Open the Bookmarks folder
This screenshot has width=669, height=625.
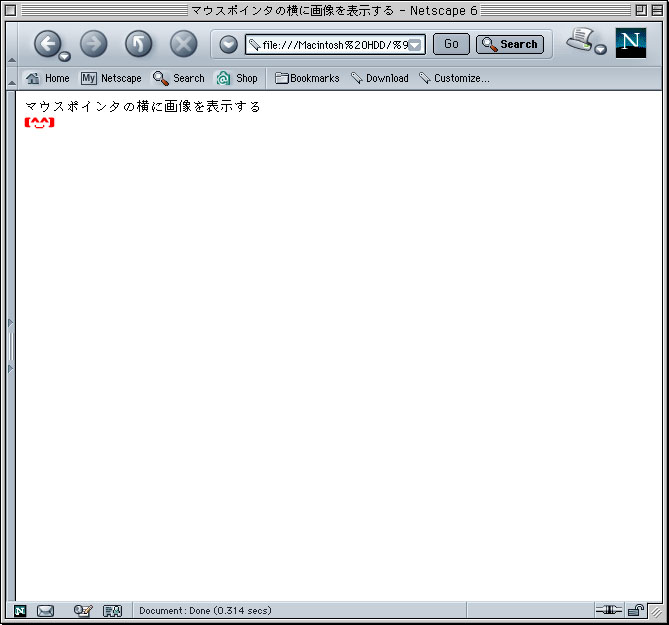[x=307, y=78]
